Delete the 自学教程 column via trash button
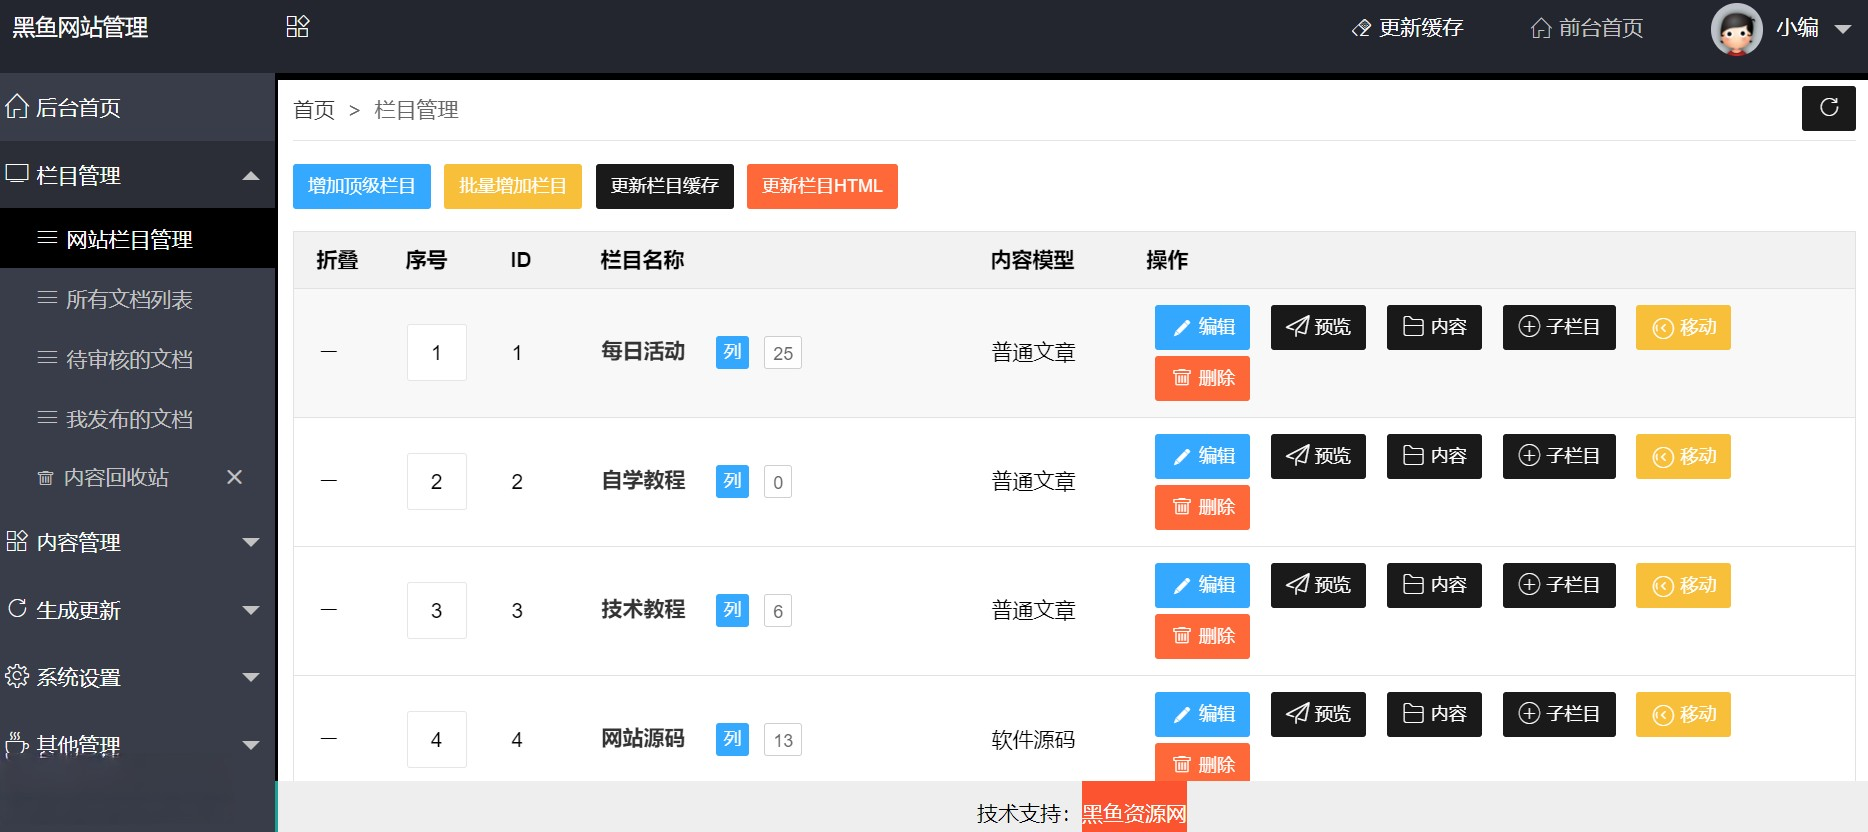The height and width of the screenshot is (832, 1868). [x=1202, y=507]
